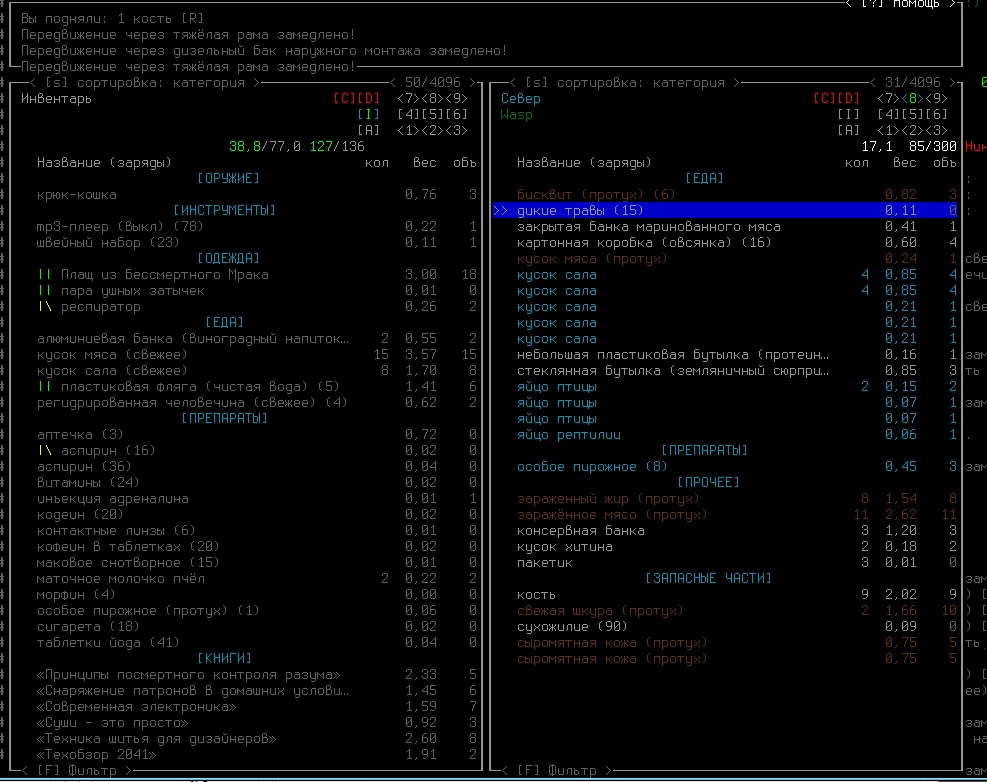Viewport: 987px width, 782px height.
Task: Choose <2> south in Север pane
Action: click(x=912, y=130)
